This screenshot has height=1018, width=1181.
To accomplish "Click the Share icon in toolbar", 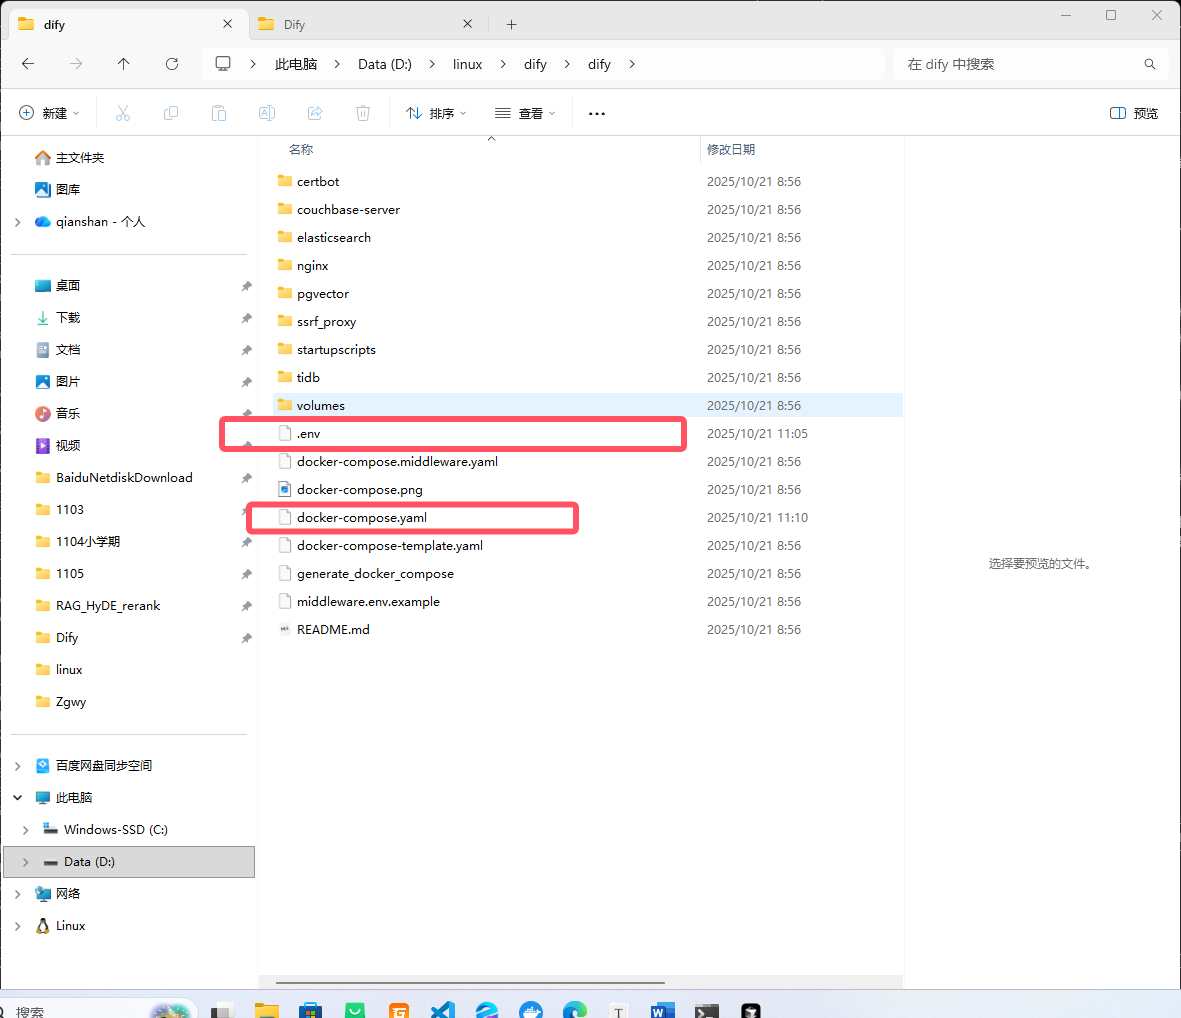I will [x=315, y=113].
